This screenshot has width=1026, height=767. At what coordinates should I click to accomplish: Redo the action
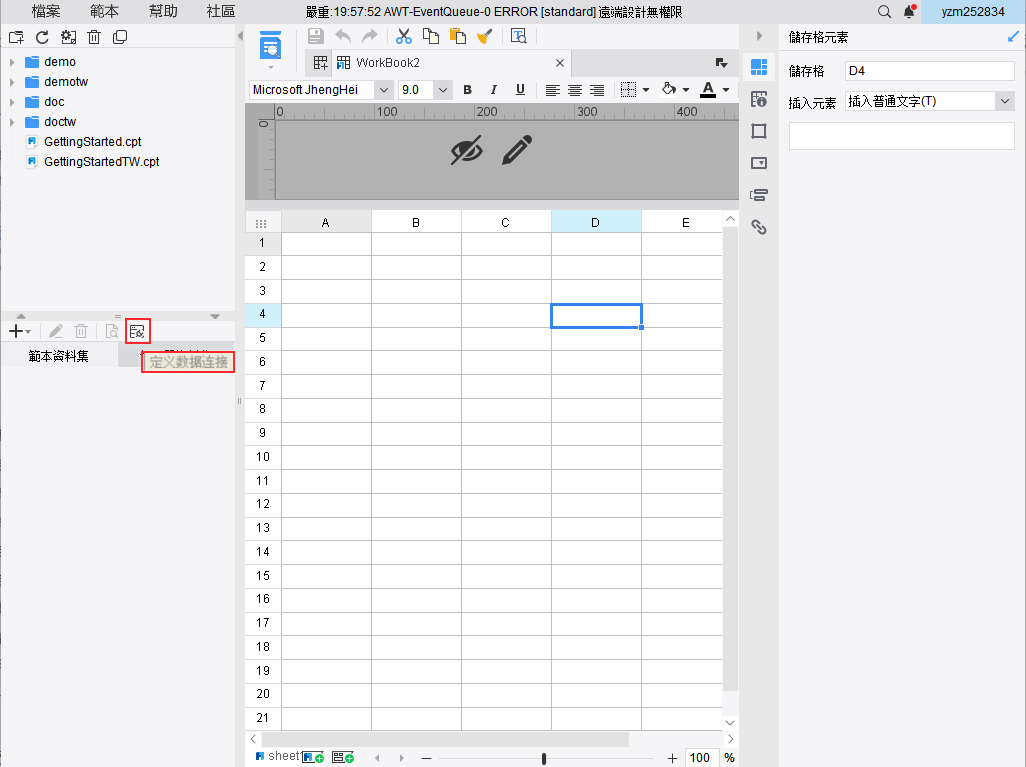pos(370,37)
